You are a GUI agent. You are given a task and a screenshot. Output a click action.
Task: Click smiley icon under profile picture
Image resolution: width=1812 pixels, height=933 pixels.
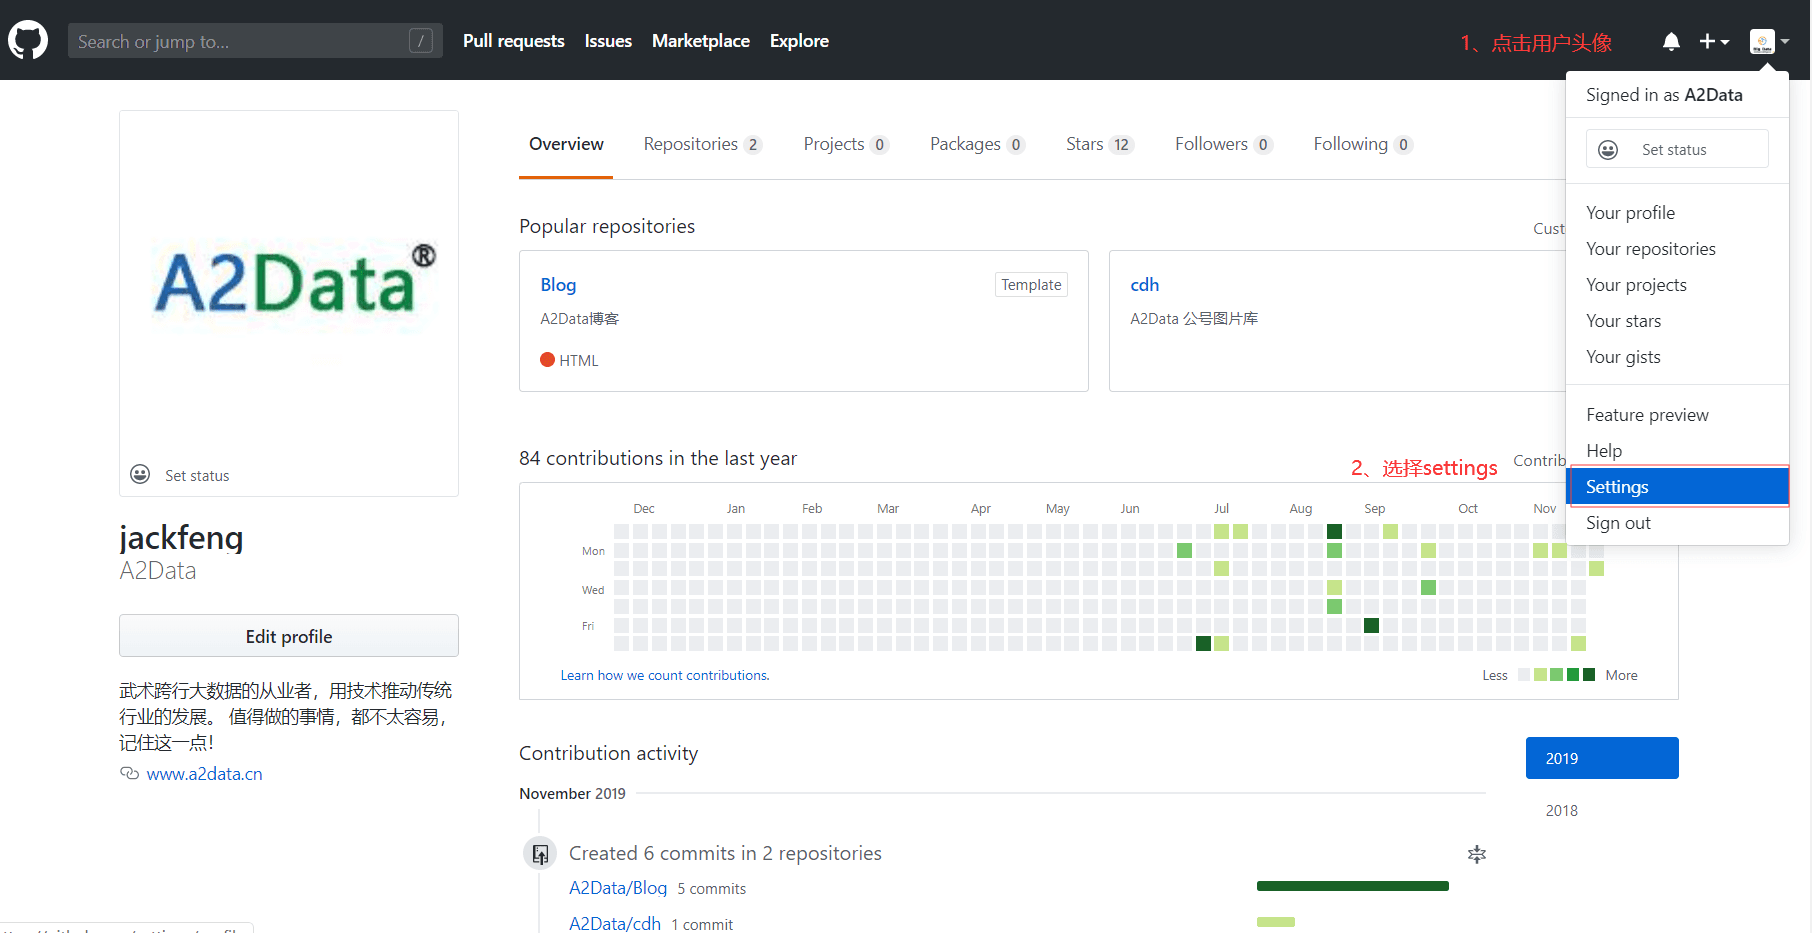140,474
